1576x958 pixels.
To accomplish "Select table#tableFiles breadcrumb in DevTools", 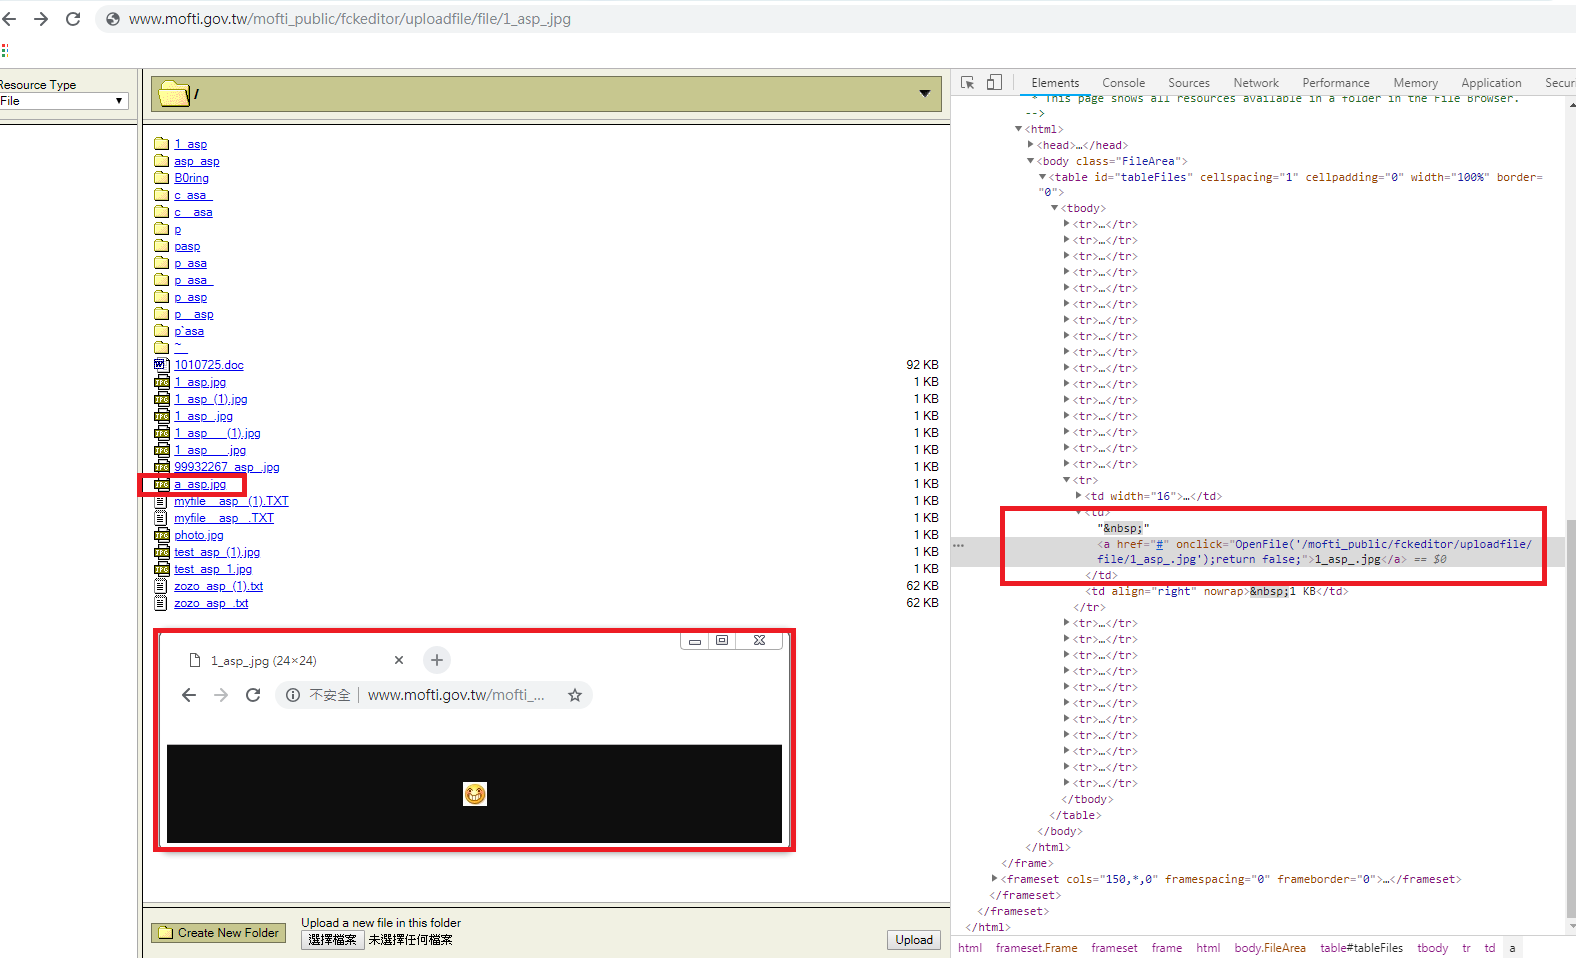I will pos(1361,948).
